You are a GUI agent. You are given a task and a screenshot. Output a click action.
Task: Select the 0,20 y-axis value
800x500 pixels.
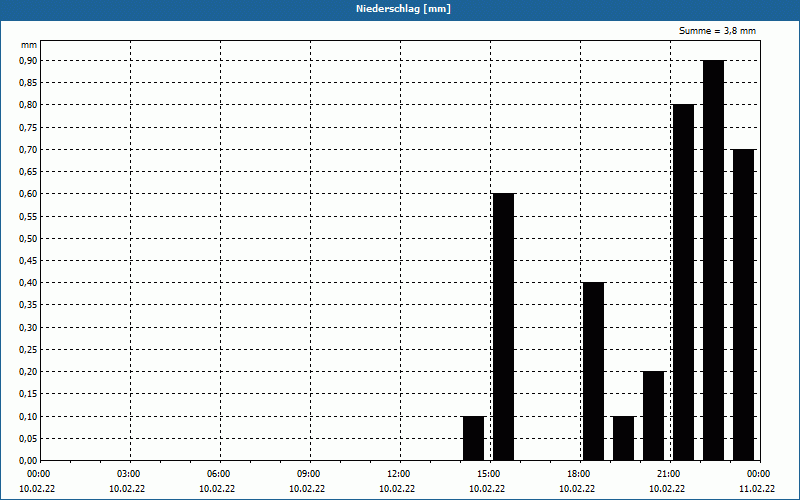click(28, 372)
